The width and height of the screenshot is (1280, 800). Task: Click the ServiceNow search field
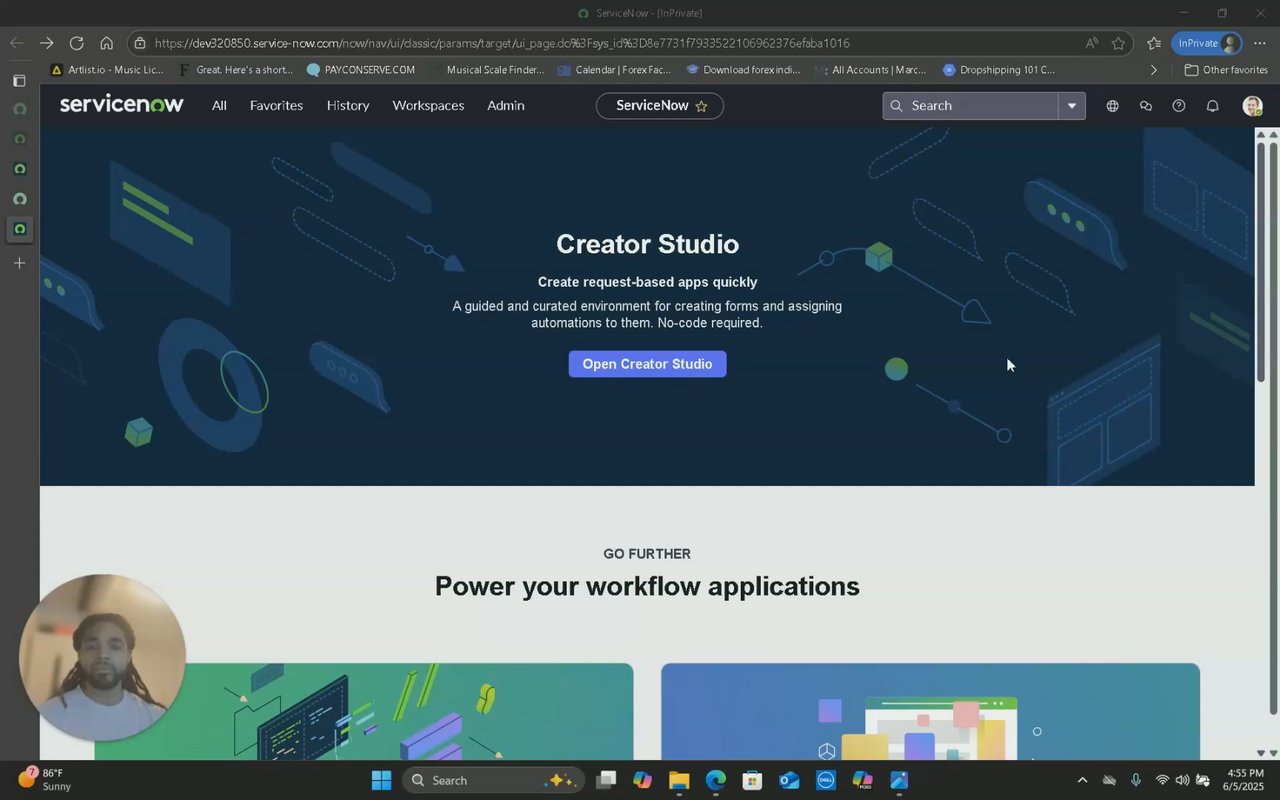click(x=971, y=105)
